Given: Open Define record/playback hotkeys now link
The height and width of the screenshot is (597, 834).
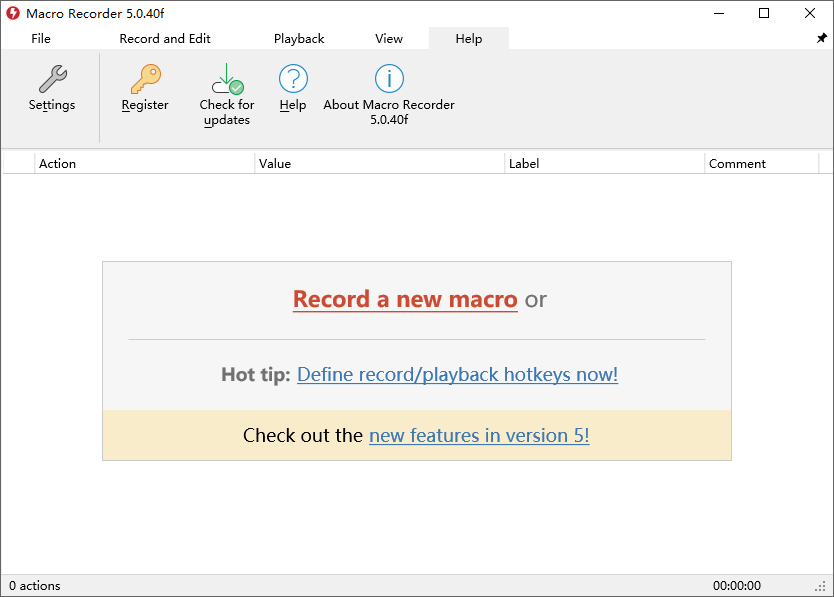Looking at the screenshot, I should 457,375.
